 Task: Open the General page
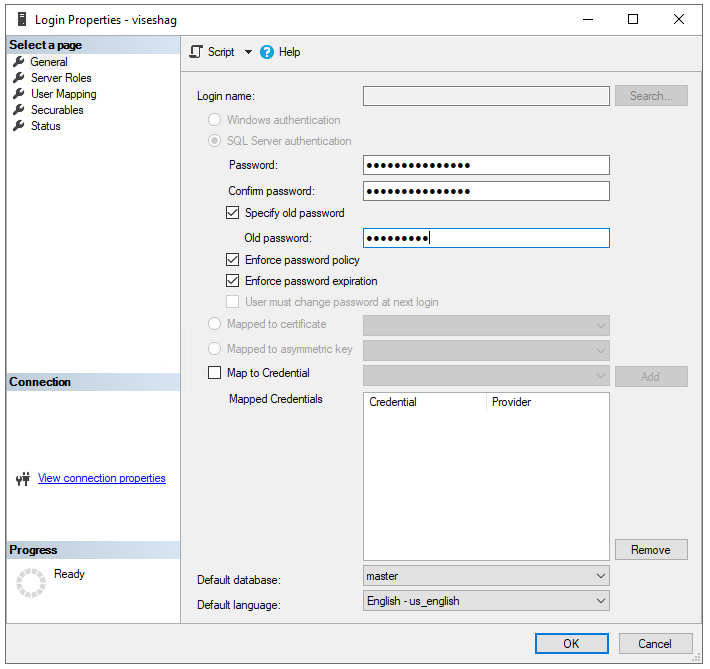point(49,62)
